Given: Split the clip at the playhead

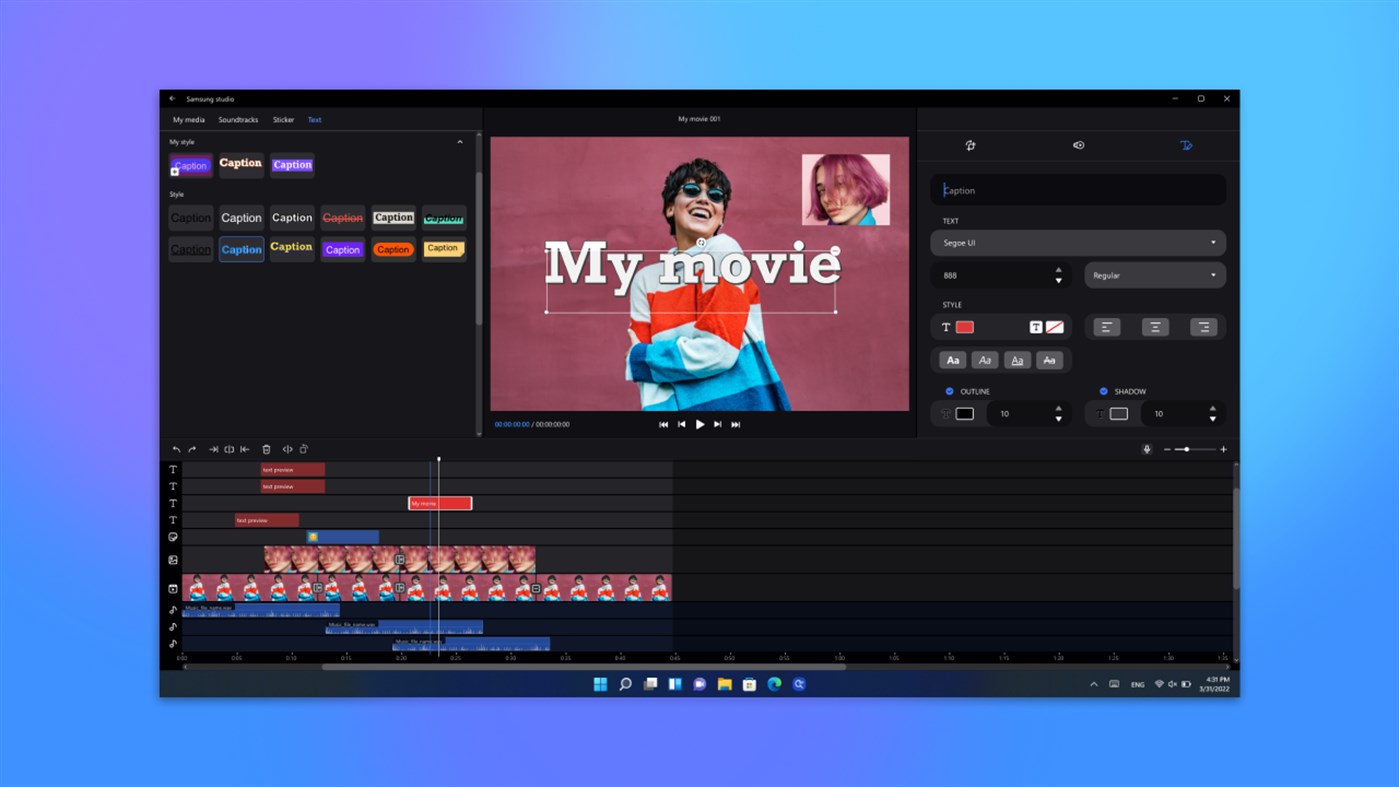Looking at the screenshot, I should (x=229, y=450).
